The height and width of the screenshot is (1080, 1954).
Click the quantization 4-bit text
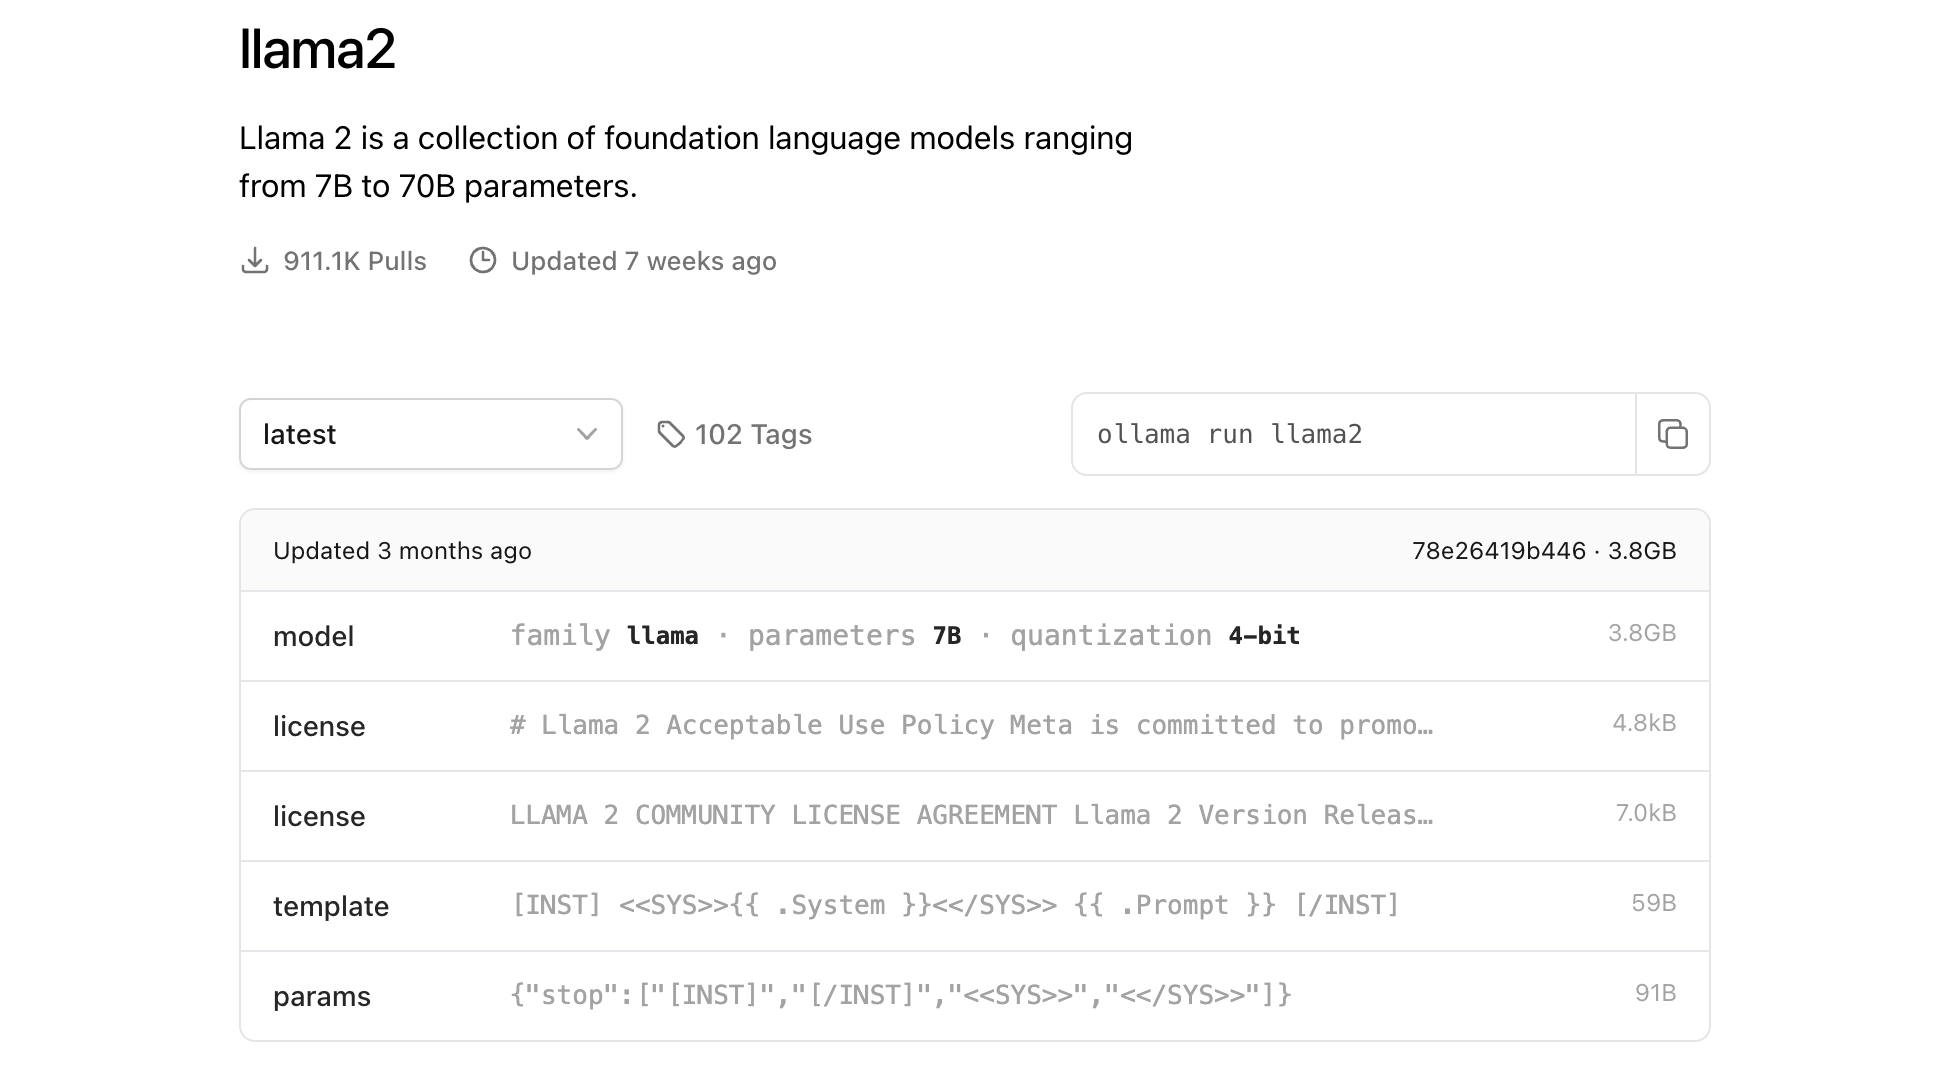pyautogui.click(x=1155, y=636)
